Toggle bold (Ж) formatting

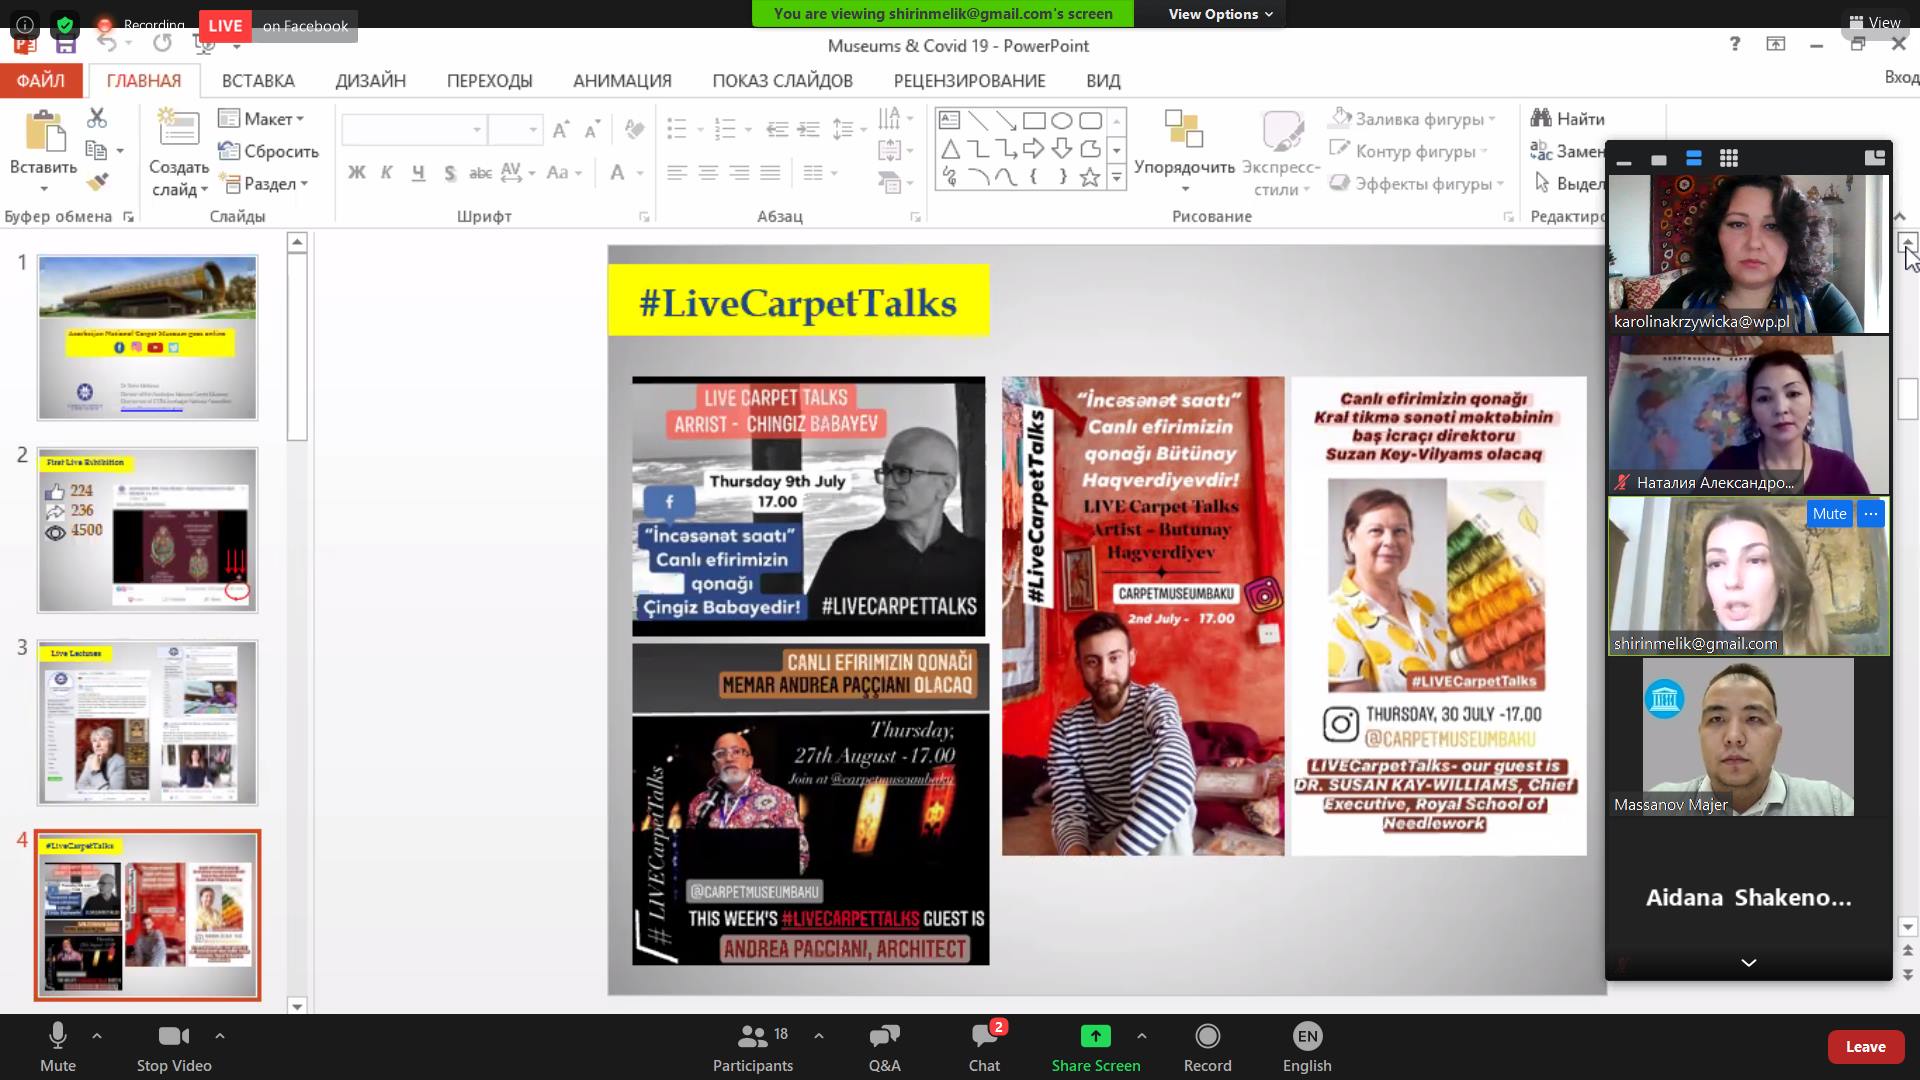pos(356,172)
